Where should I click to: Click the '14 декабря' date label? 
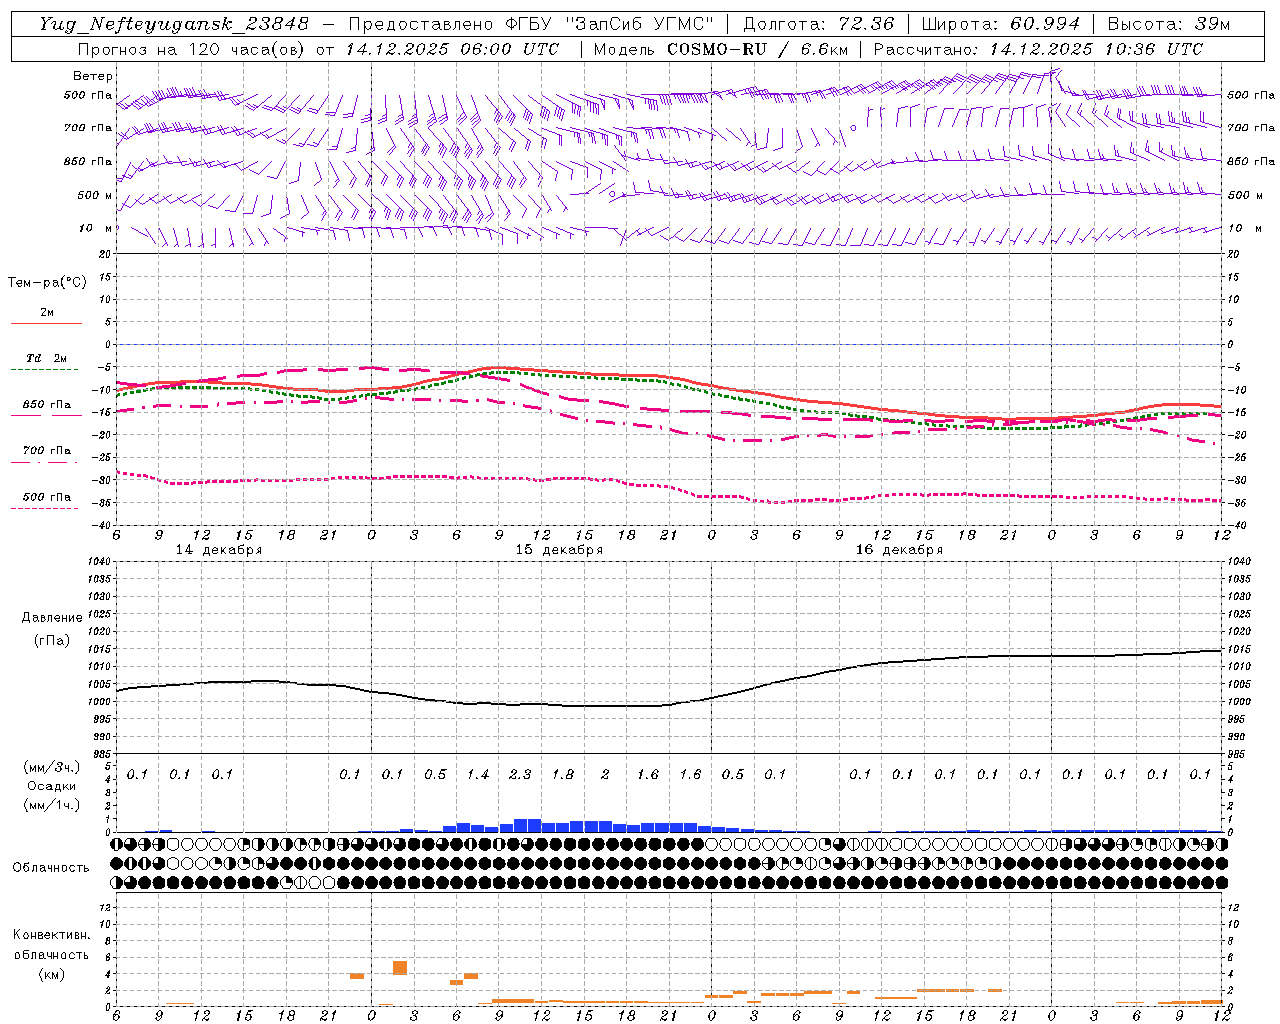coord(219,550)
